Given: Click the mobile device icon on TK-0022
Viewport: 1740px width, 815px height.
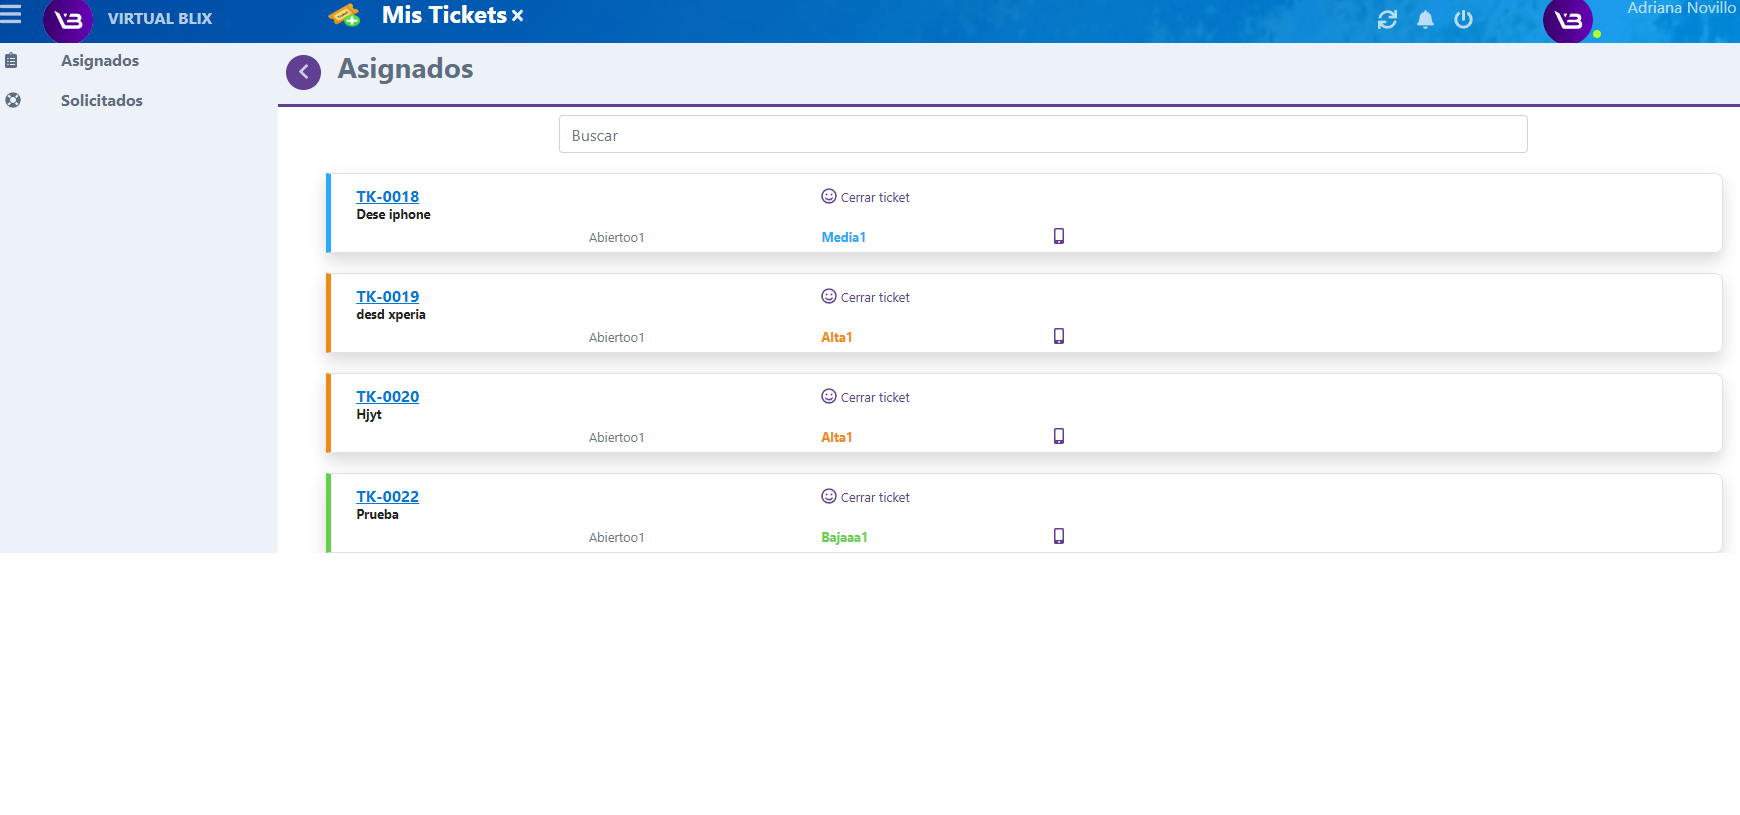Looking at the screenshot, I should (1058, 536).
